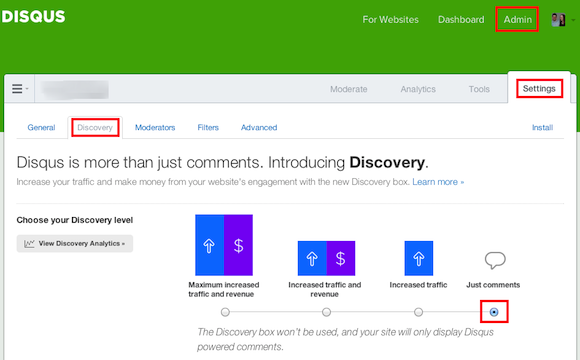
Task: Select Just comments radio button
Action: [494, 312]
